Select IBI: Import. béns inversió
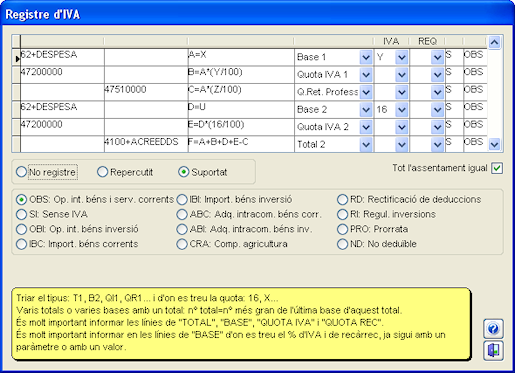Screen dimensions: 515x373 pyautogui.click(x=234, y=199)
